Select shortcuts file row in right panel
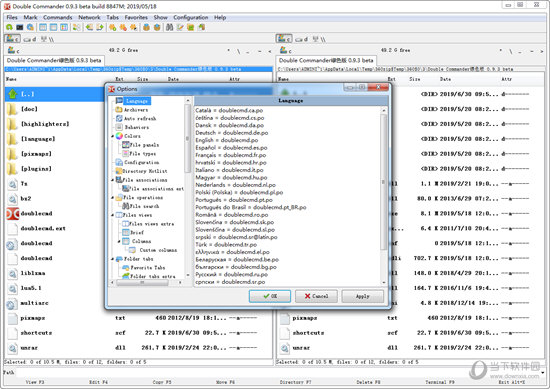 click(410, 333)
